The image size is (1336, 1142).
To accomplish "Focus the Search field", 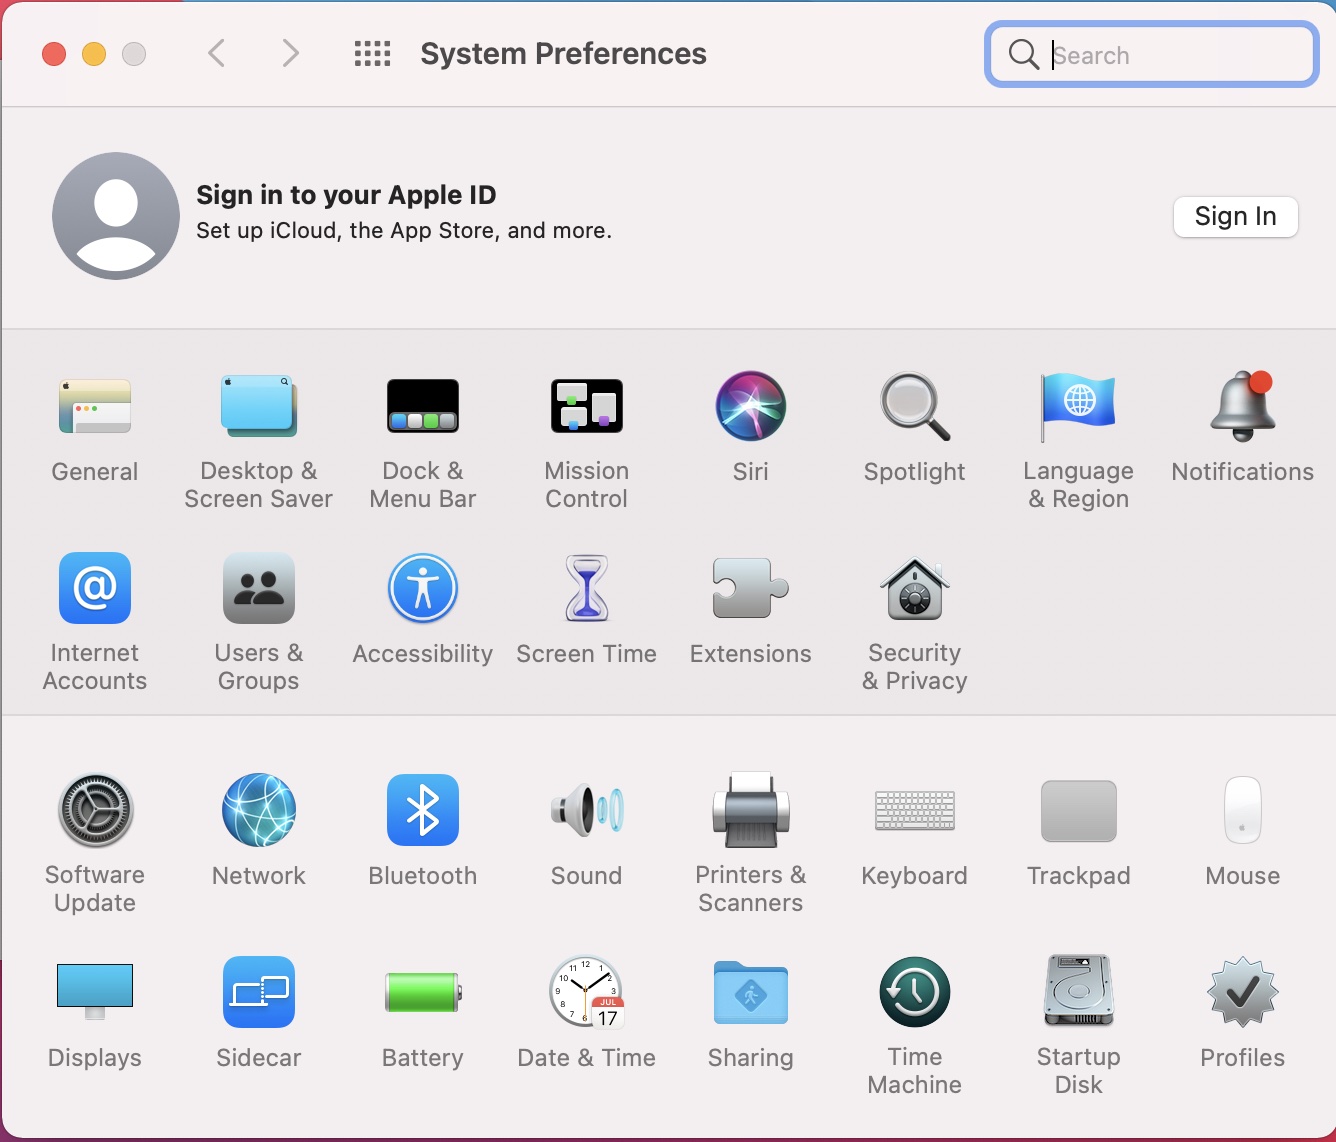I will [x=1152, y=55].
